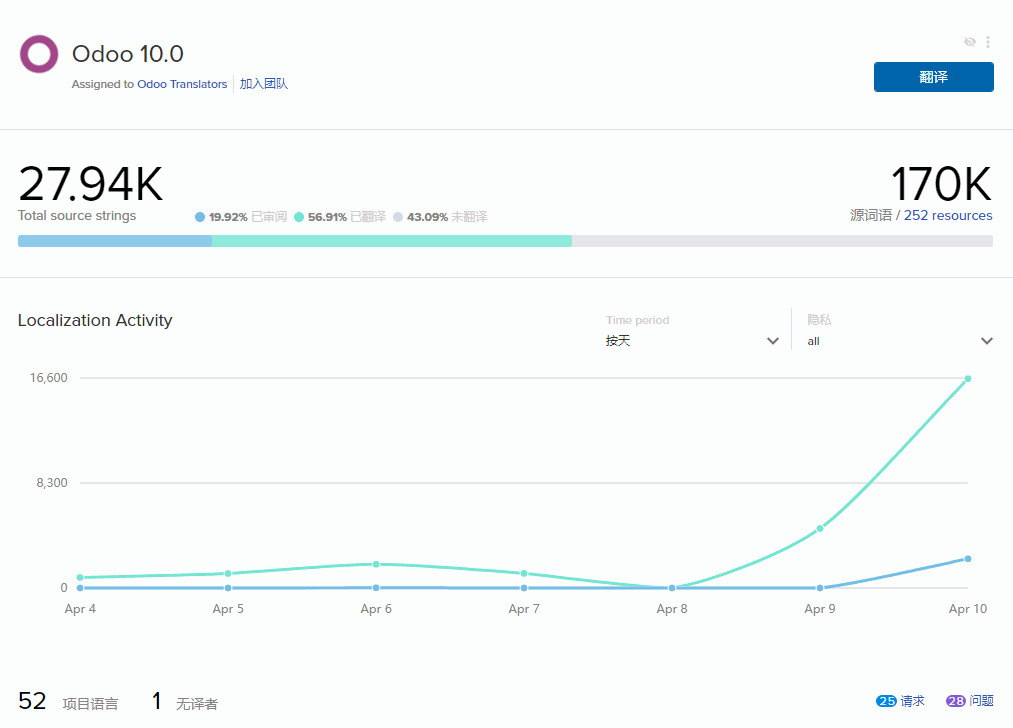The image size is (1013, 728).
Task: Click the Apr 9 teal data point
Action: [x=820, y=528]
